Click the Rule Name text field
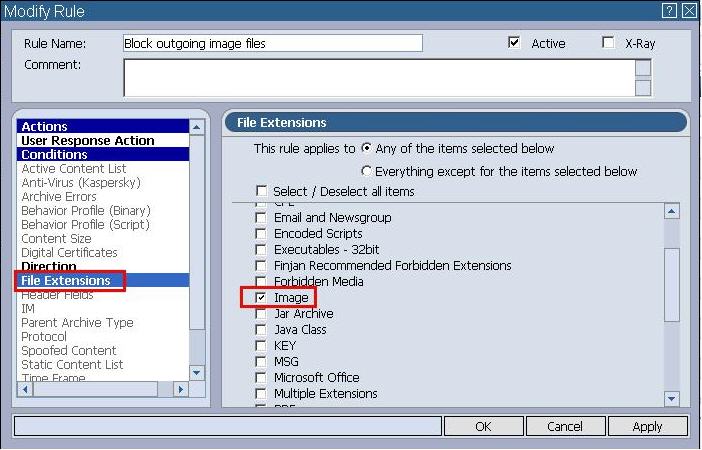 (272, 43)
